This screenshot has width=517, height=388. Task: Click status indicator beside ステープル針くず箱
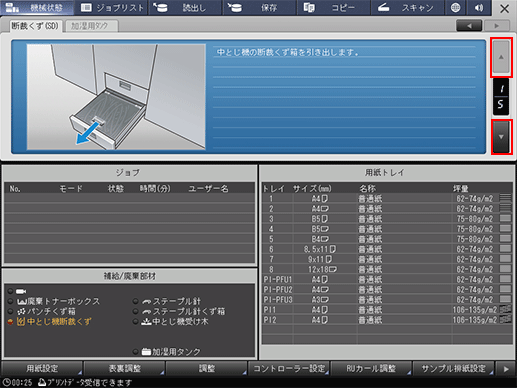[136, 311]
